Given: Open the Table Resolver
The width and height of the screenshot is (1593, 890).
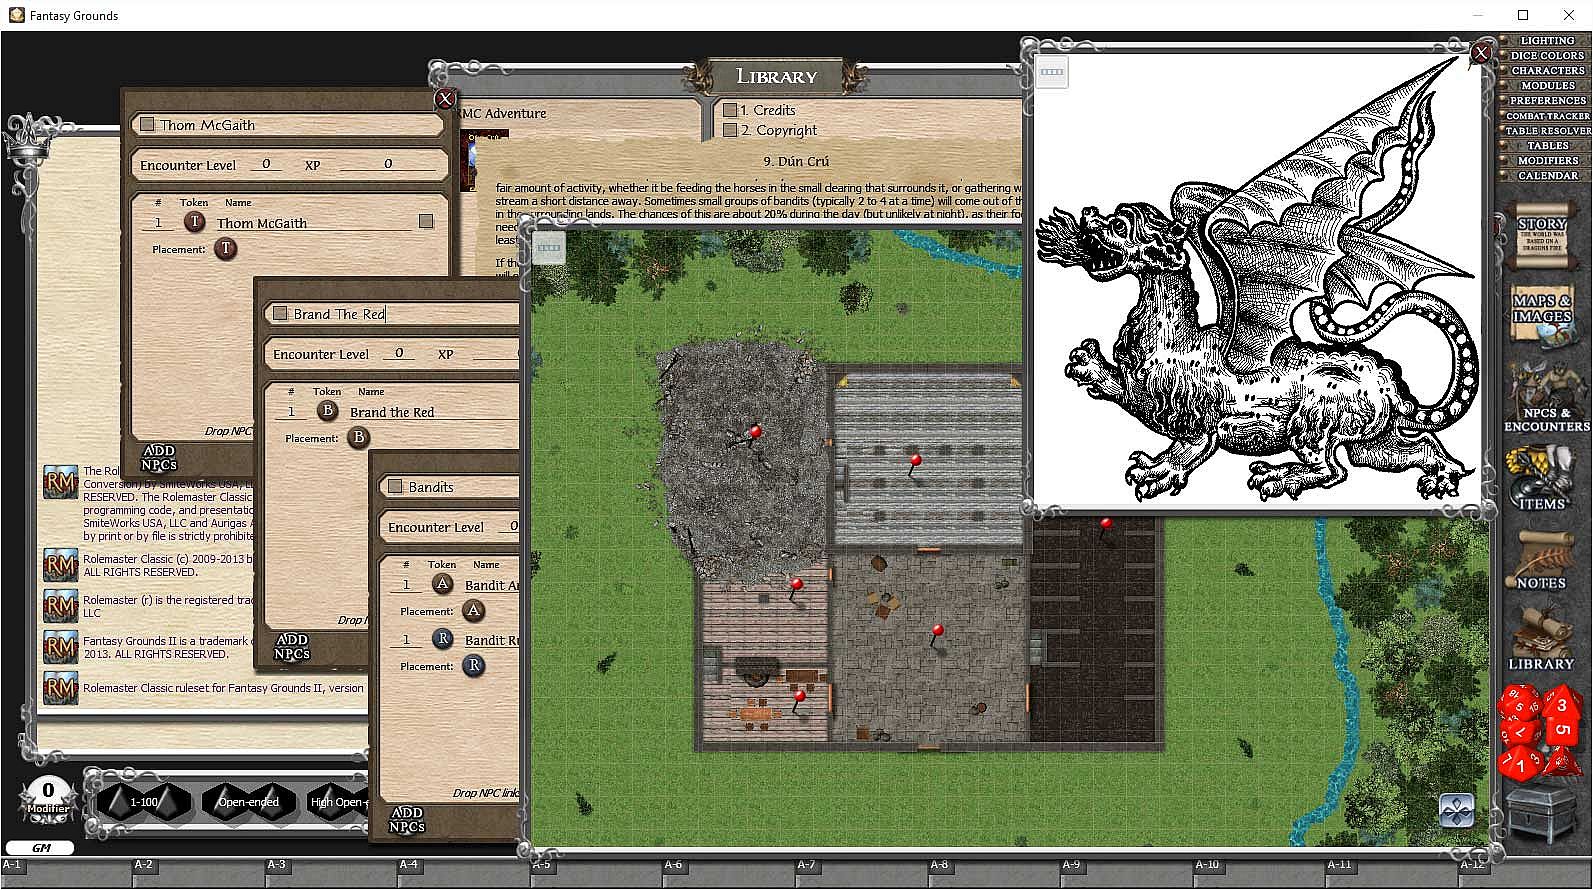Looking at the screenshot, I should (1546, 131).
